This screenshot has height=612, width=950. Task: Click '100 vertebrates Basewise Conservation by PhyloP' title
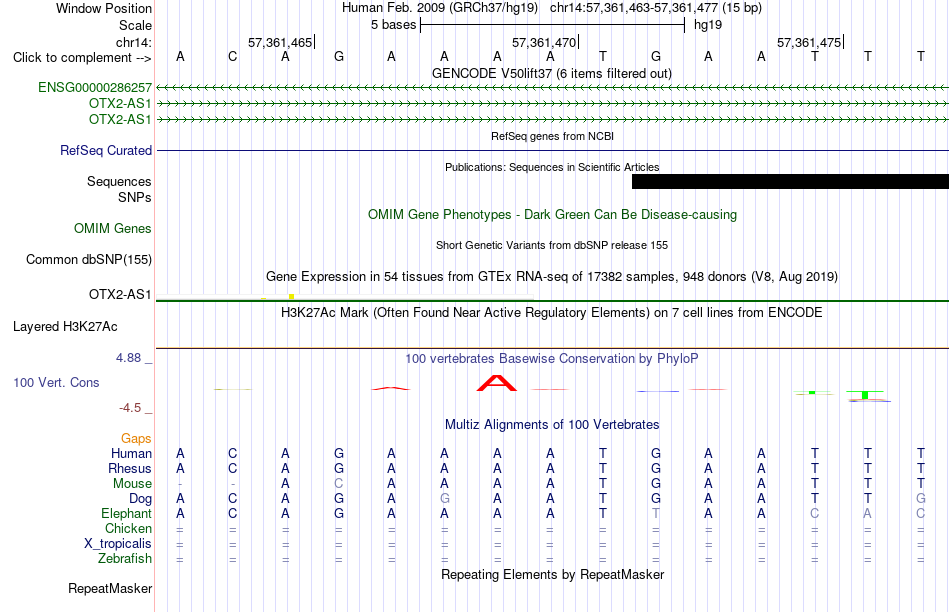tap(552, 359)
